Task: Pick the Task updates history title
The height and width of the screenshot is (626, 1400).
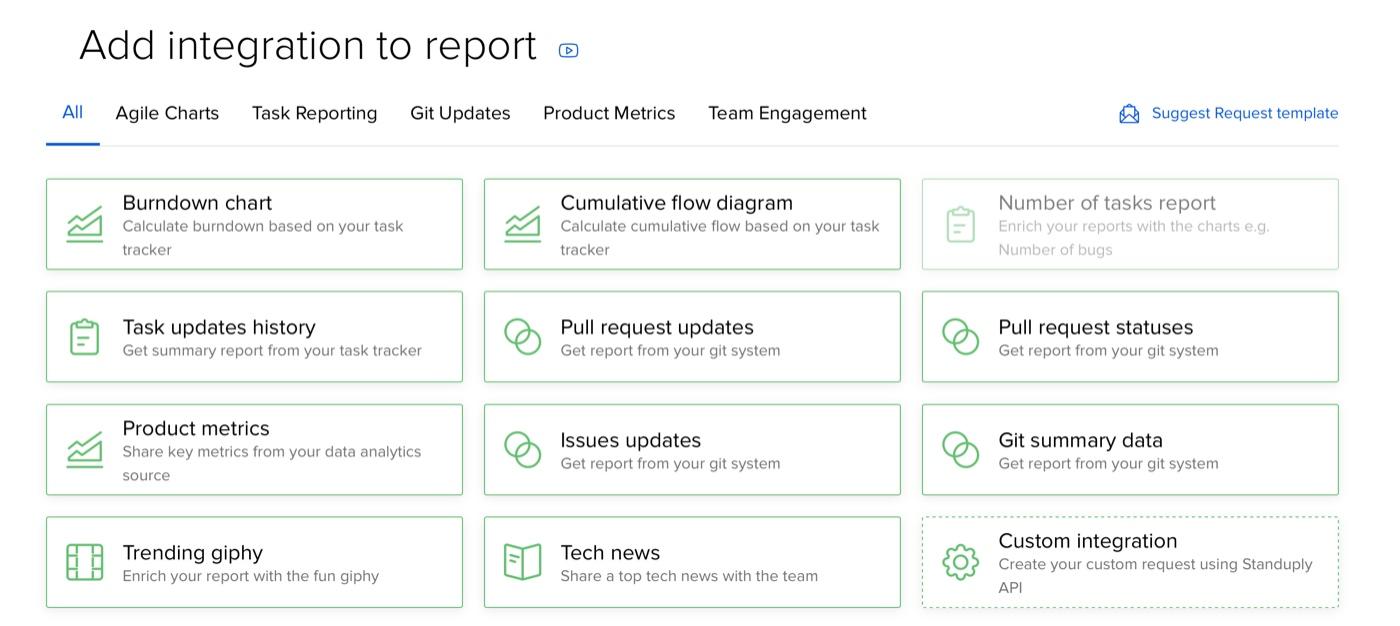Action: pyautogui.click(x=219, y=327)
